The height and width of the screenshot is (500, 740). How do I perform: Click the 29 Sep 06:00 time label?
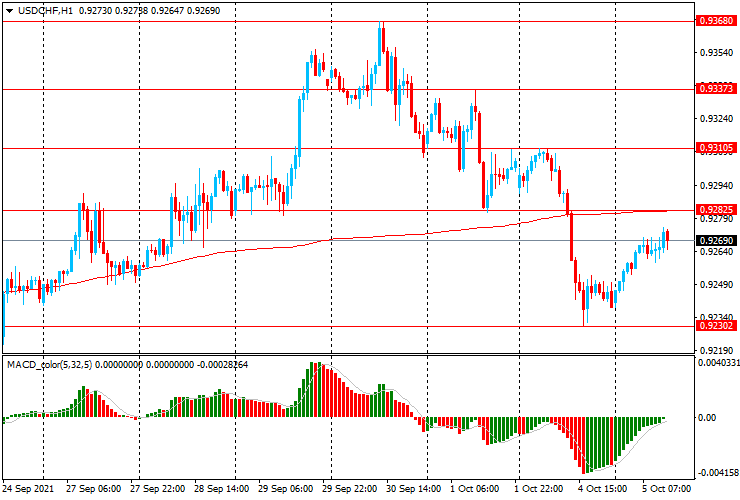(286, 489)
